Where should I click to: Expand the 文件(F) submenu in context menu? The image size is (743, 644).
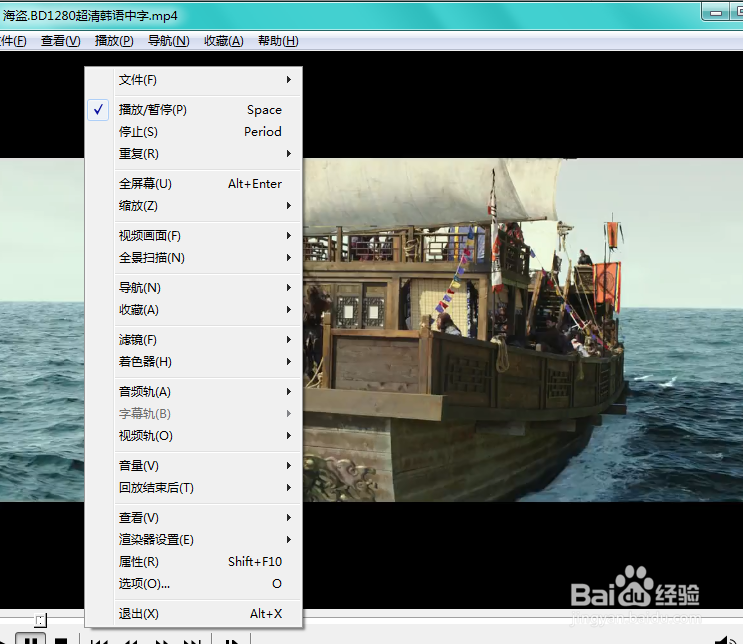click(x=193, y=80)
